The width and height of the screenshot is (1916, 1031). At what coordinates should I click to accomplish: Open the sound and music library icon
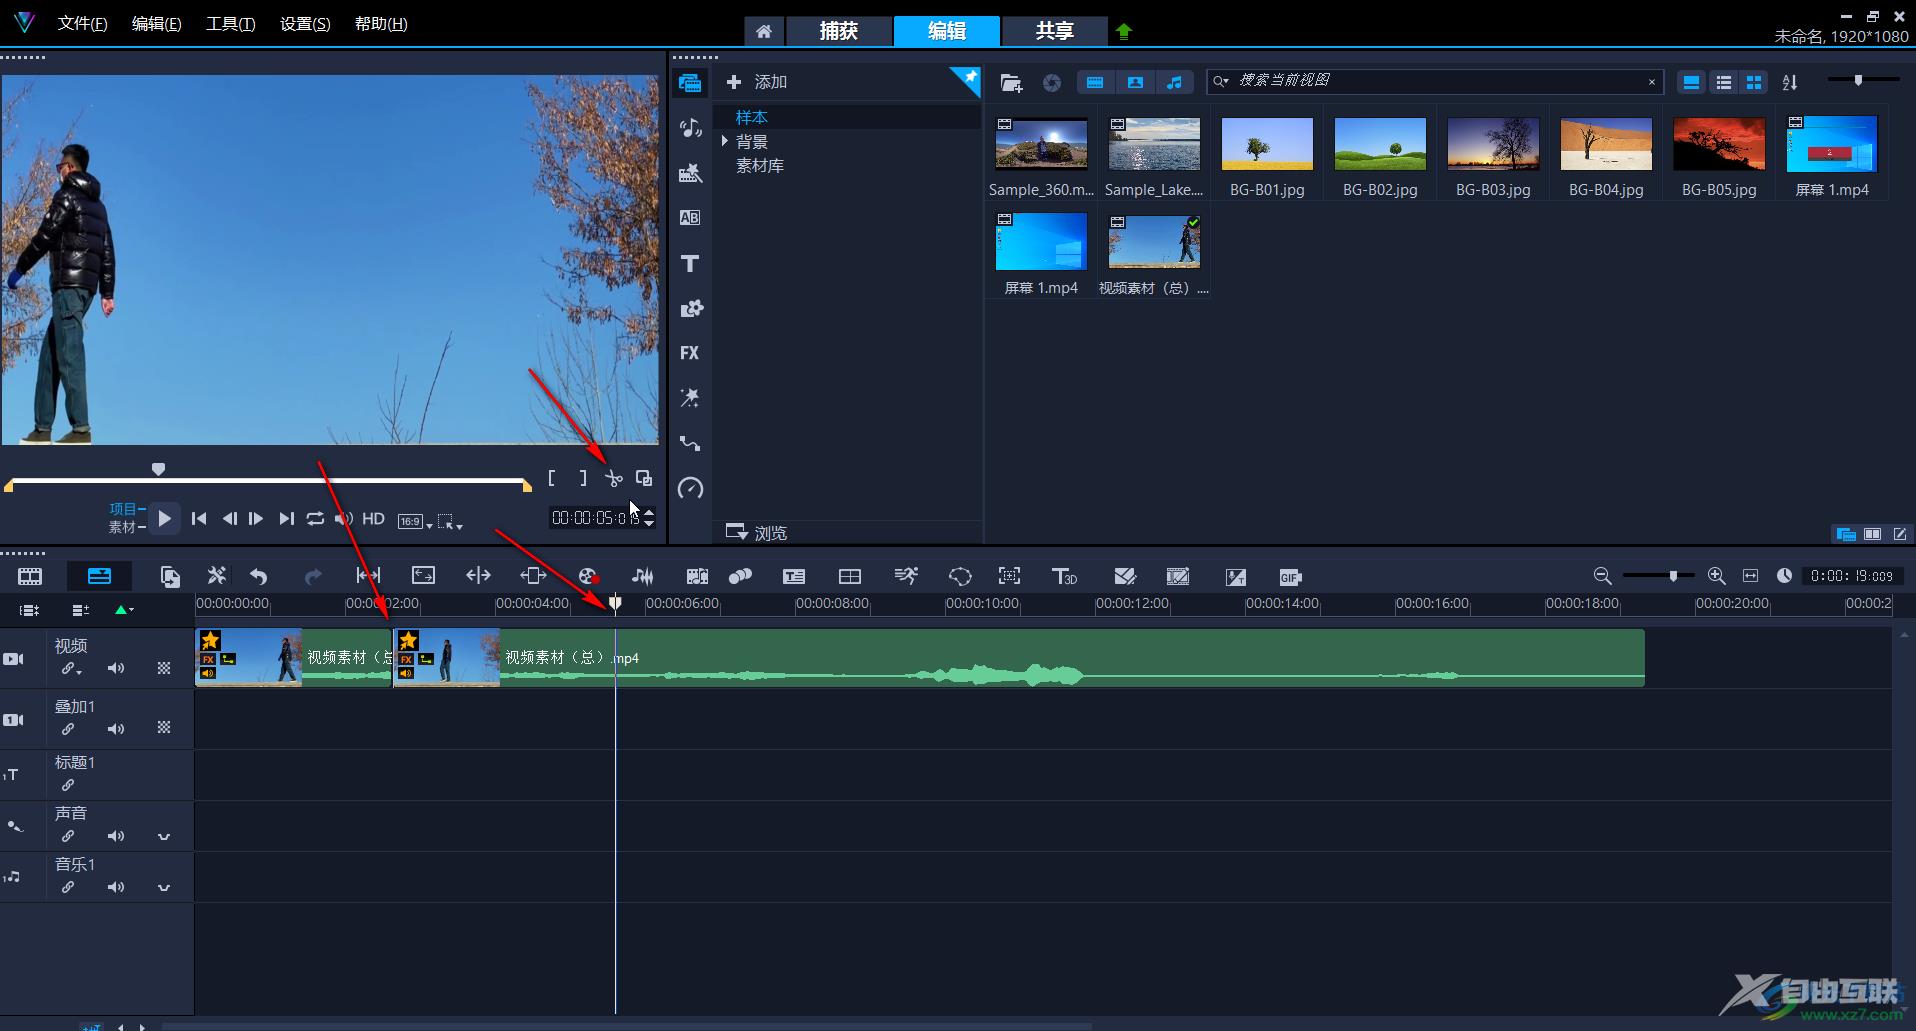click(x=690, y=128)
